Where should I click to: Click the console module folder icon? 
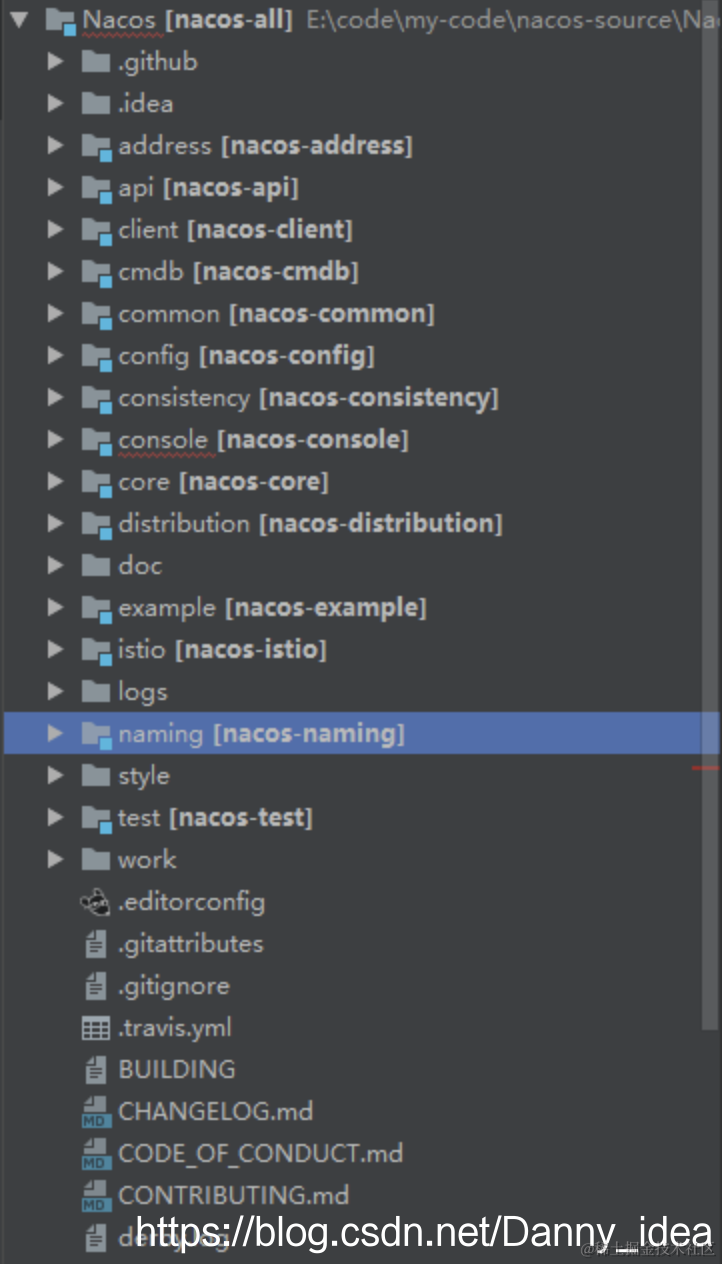point(96,440)
